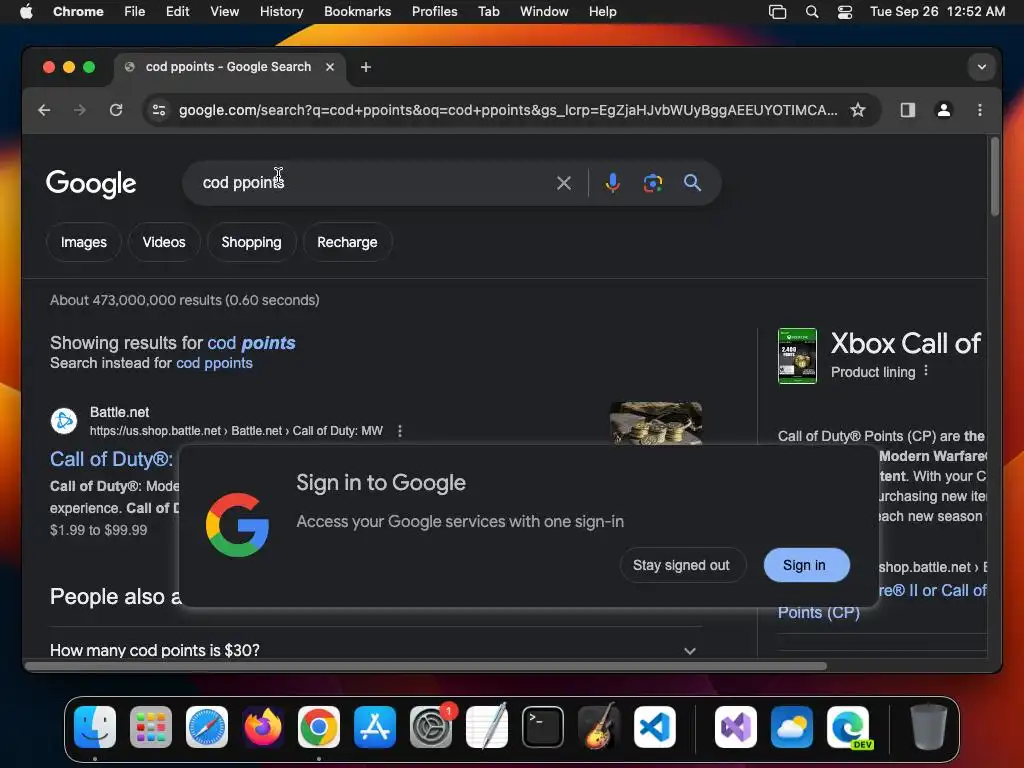Search instead for cod ppoints link

point(214,363)
